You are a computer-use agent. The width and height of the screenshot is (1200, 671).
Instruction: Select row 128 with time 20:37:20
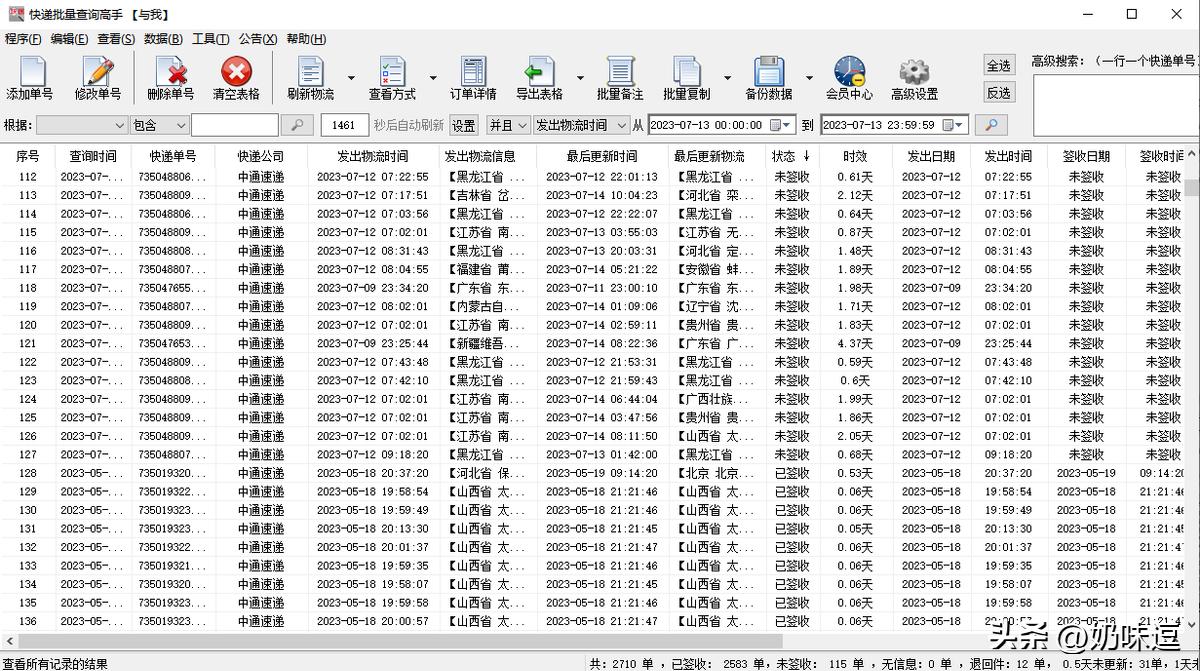pos(592,473)
